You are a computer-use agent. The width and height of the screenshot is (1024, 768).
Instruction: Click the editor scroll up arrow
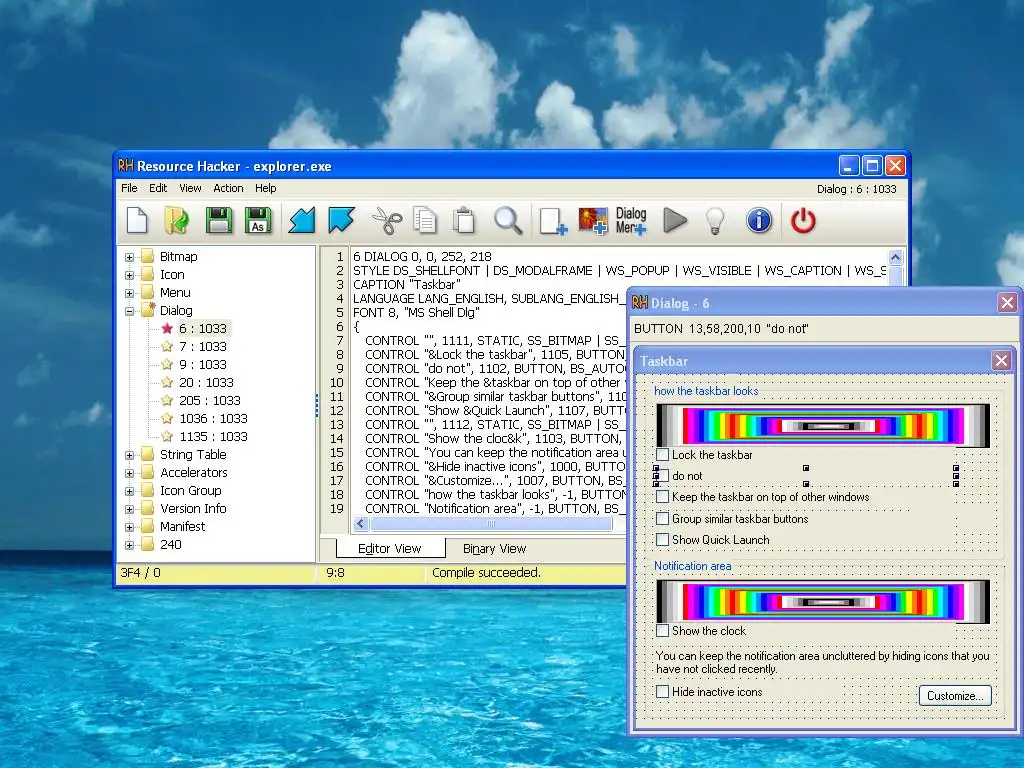click(x=895, y=257)
